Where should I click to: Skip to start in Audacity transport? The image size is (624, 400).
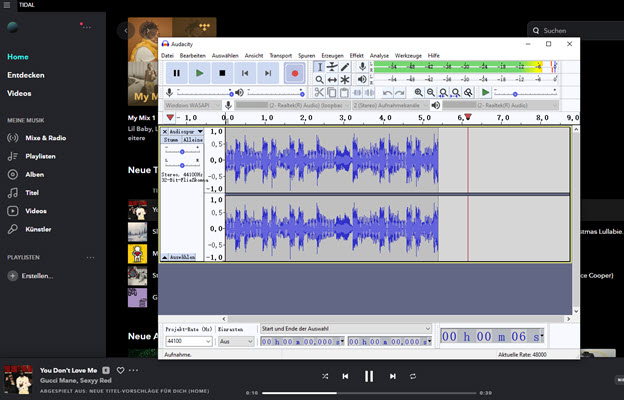coord(245,73)
